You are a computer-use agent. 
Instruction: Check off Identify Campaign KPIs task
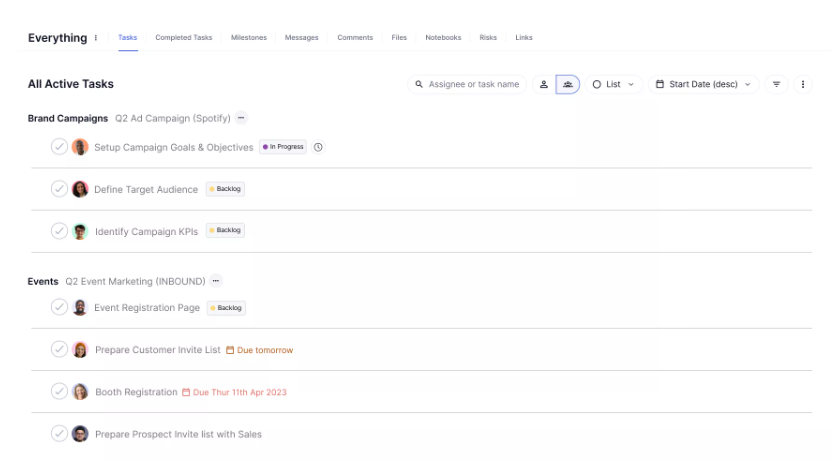click(x=59, y=231)
